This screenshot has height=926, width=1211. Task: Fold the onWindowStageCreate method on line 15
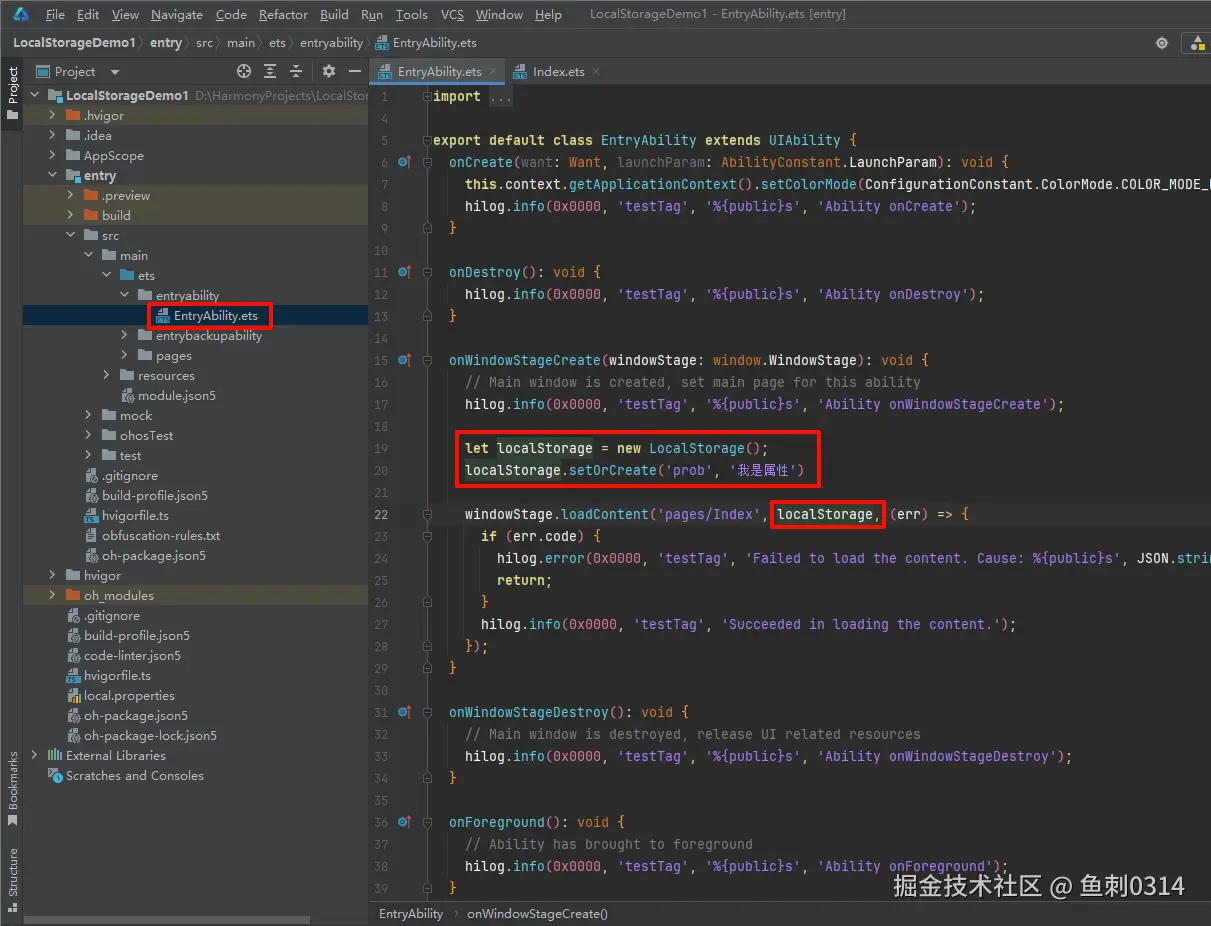[426, 360]
